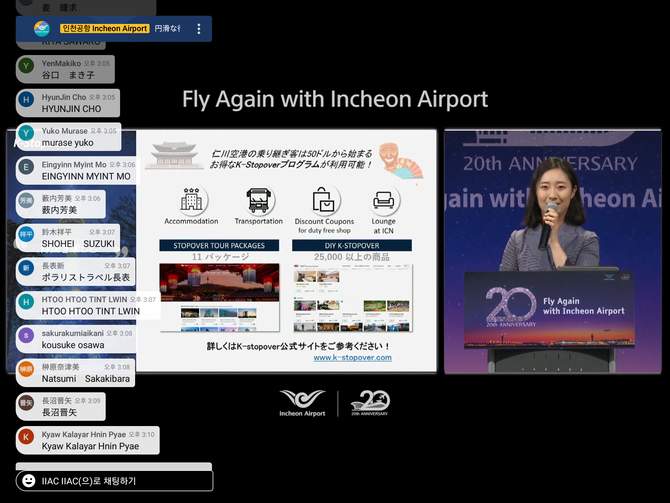Type in the IIAC chat input field
Image resolution: width=670 pixels, height=503 pixels.
(x=120, y=481)
